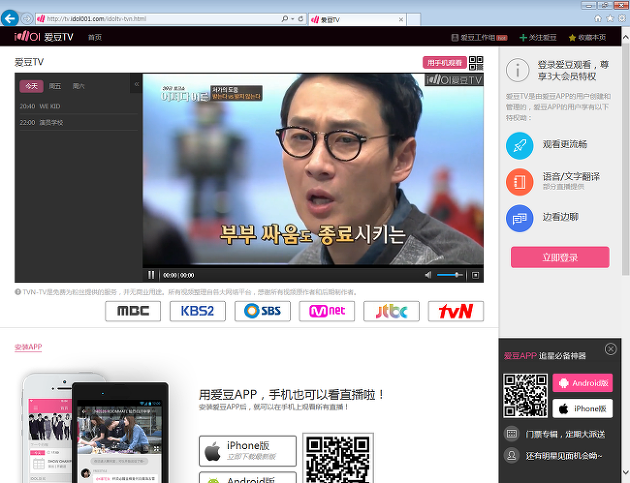Click the large QR code in page body
This screenshot has width=630, height=483.
338,458
